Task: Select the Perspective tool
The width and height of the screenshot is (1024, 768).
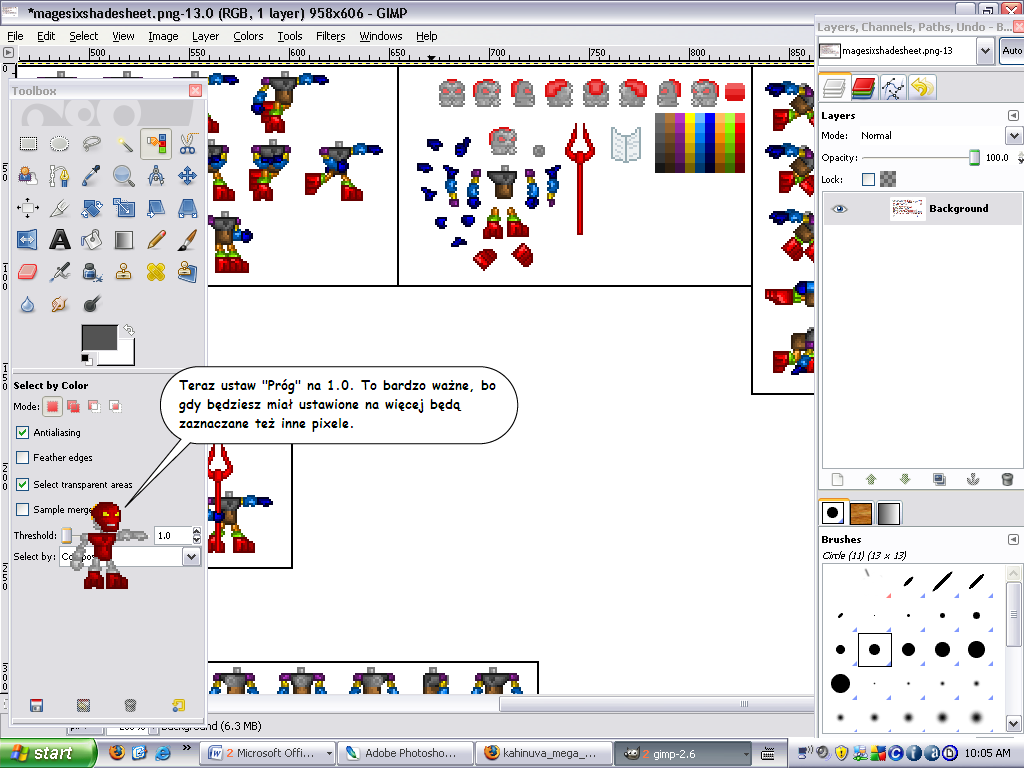Action: [x=187, y=208]
